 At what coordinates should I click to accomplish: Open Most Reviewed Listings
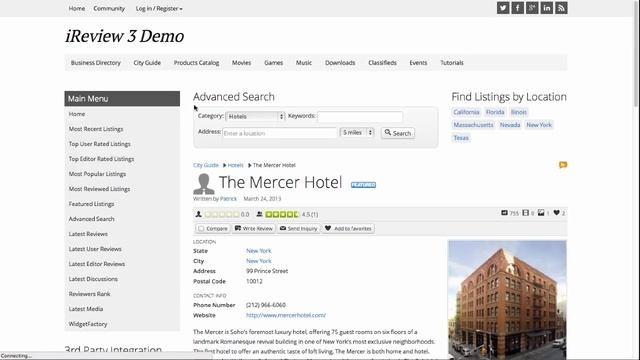pos(99,189)
